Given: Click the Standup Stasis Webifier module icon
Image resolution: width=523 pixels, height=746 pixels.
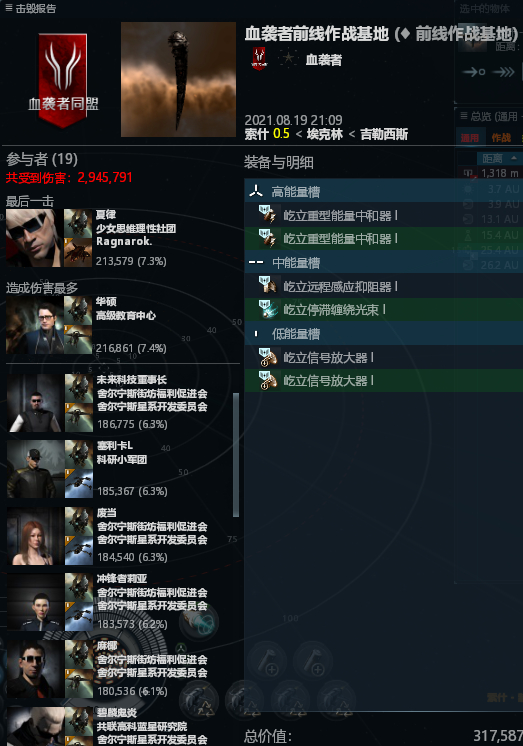Looking at the screenshot, I should 267,309.
